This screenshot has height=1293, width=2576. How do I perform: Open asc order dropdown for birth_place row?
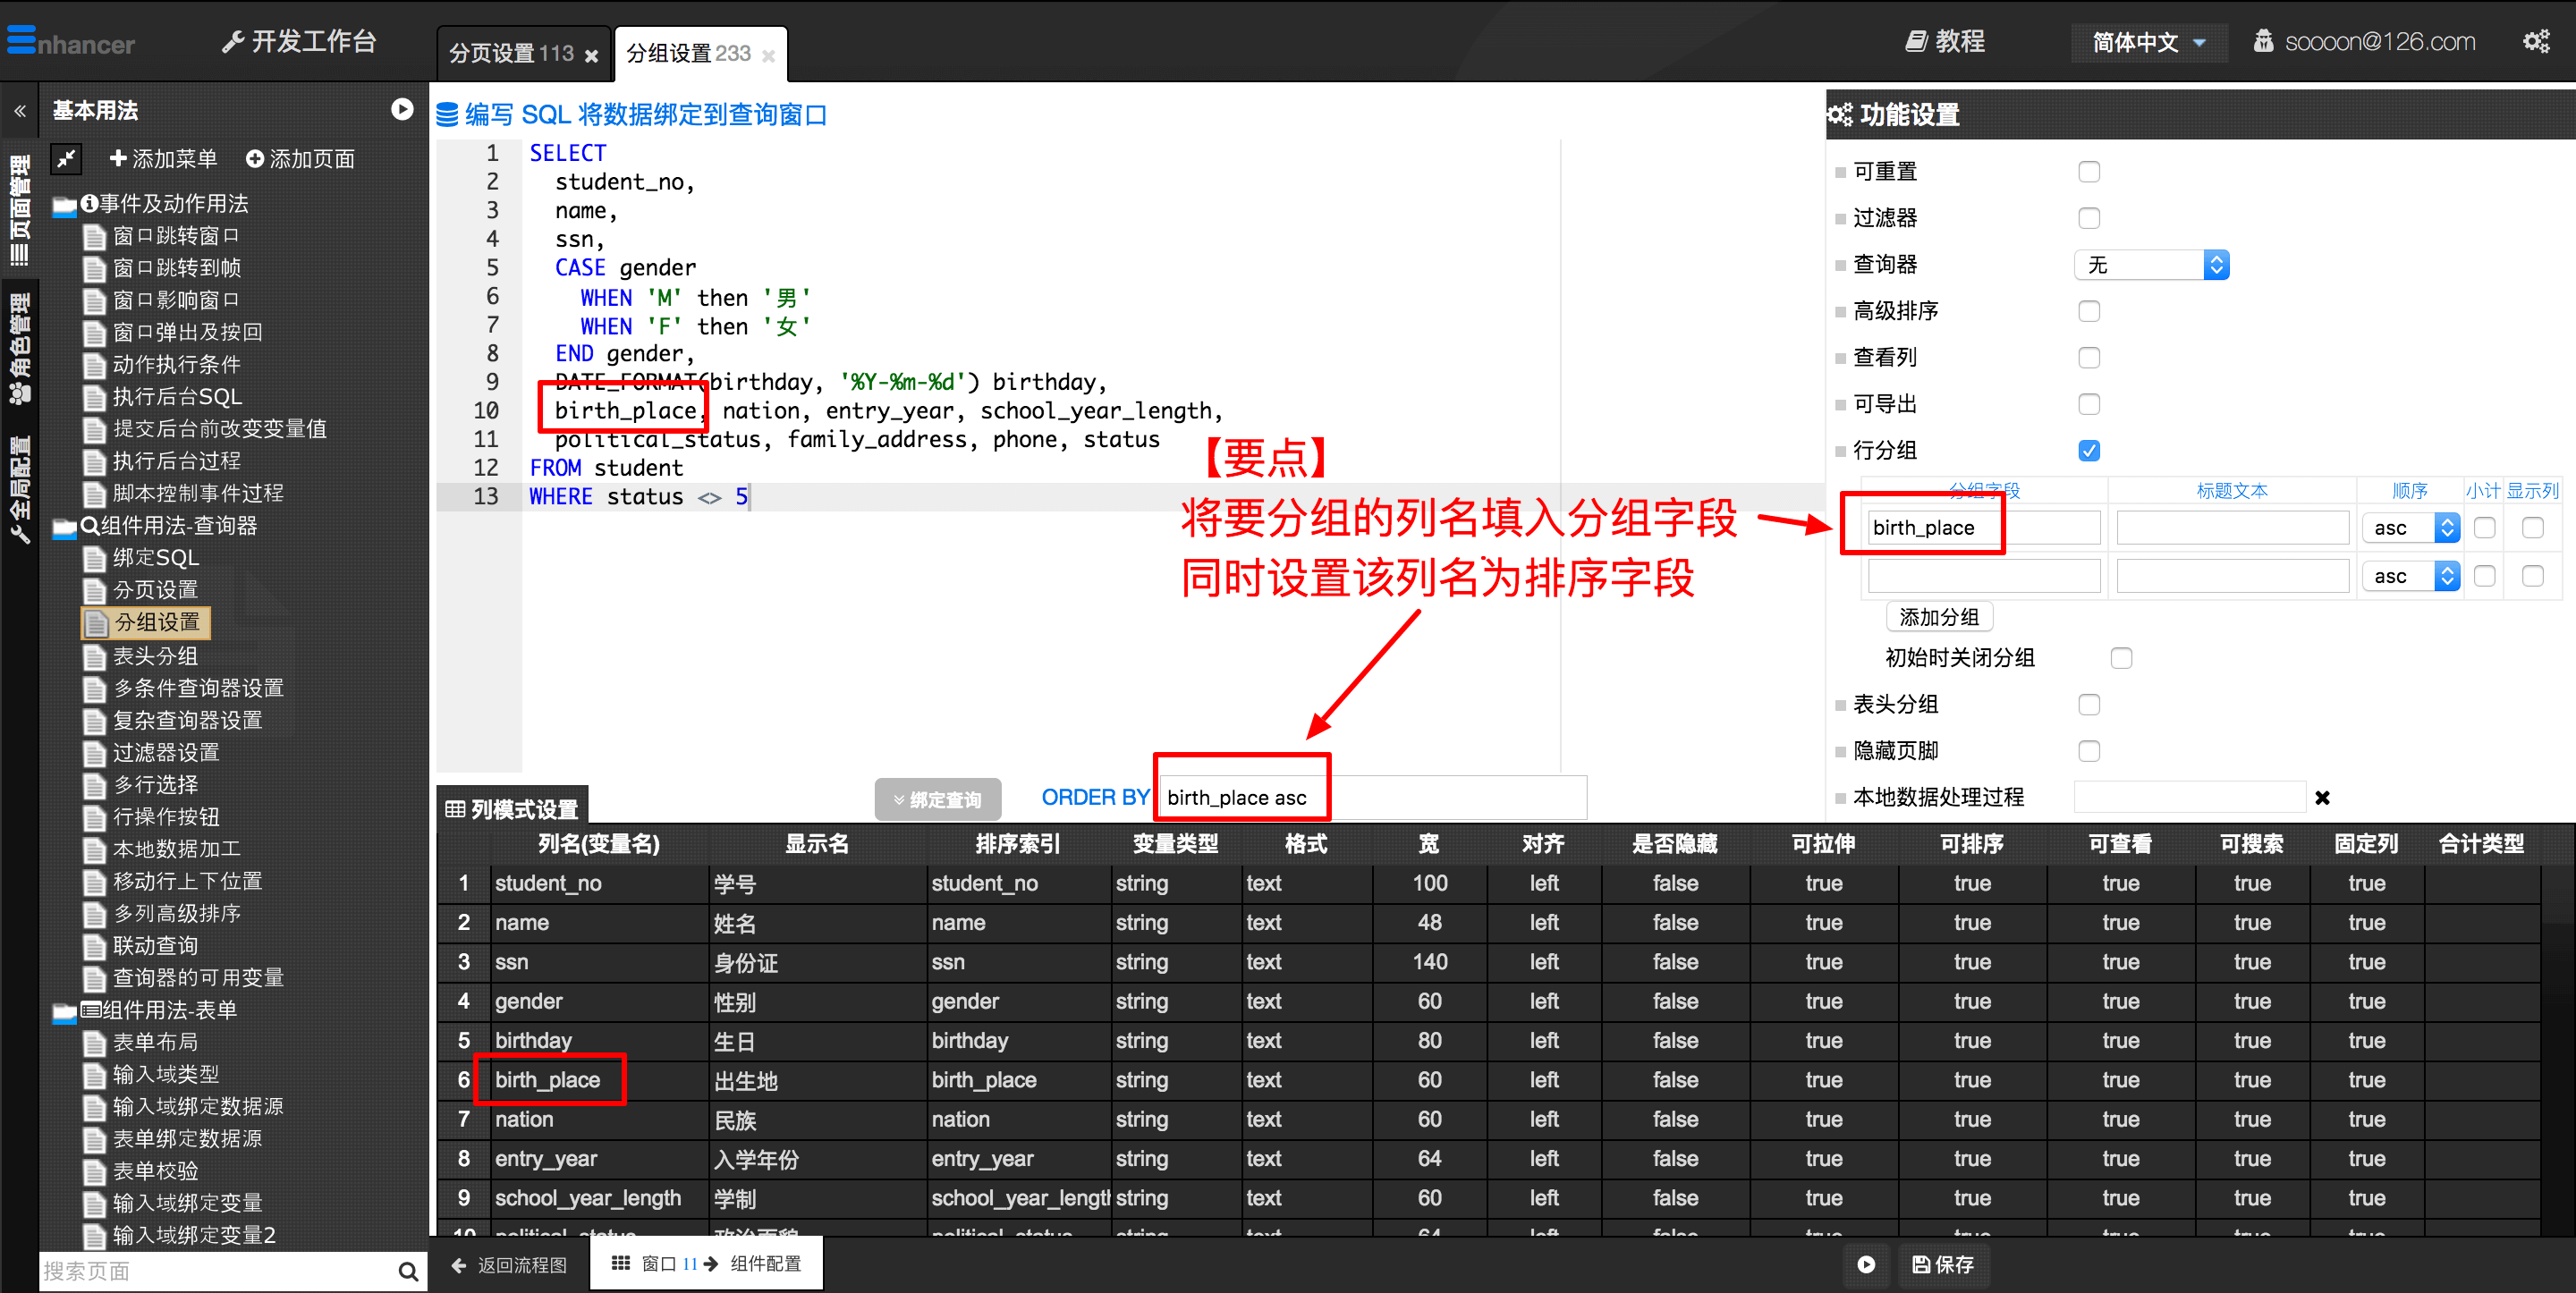(2410, 527)
